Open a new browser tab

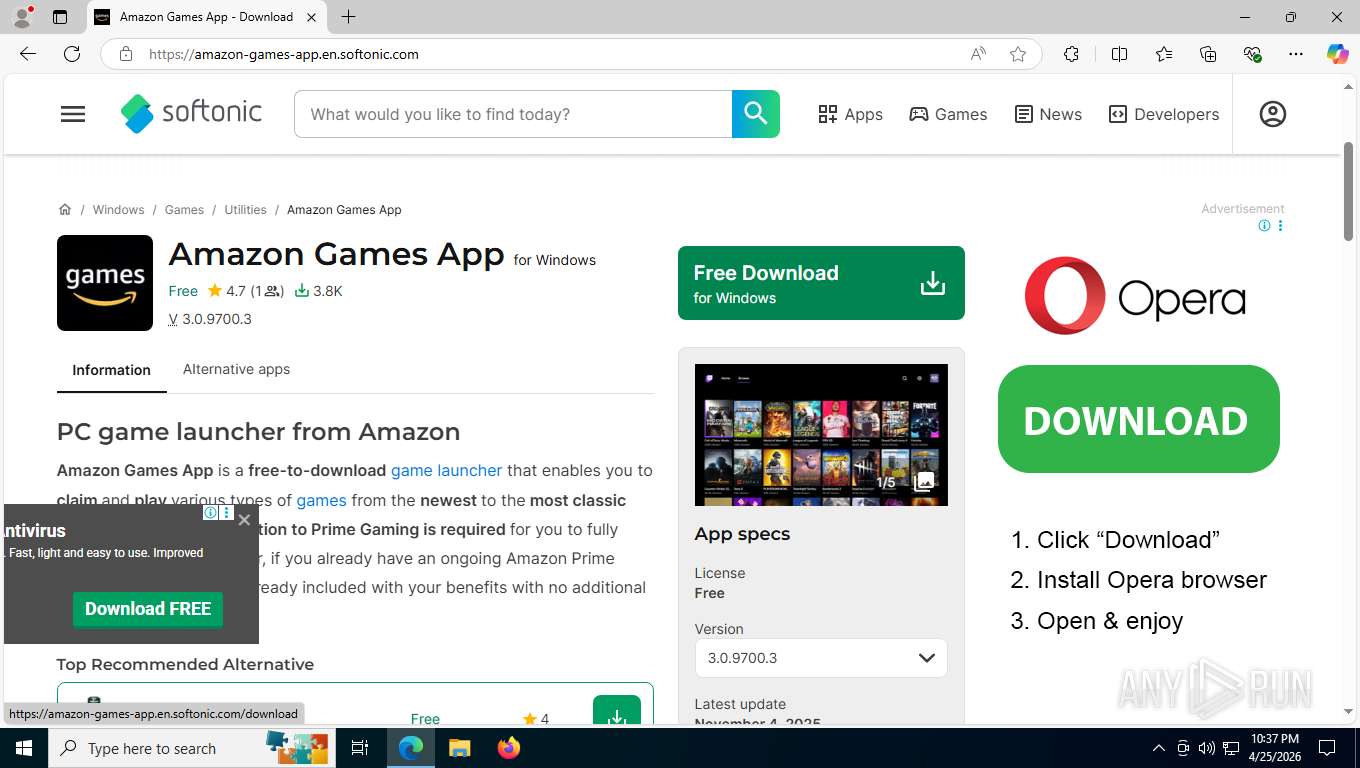pyautogui.click(x=348, y=17)
